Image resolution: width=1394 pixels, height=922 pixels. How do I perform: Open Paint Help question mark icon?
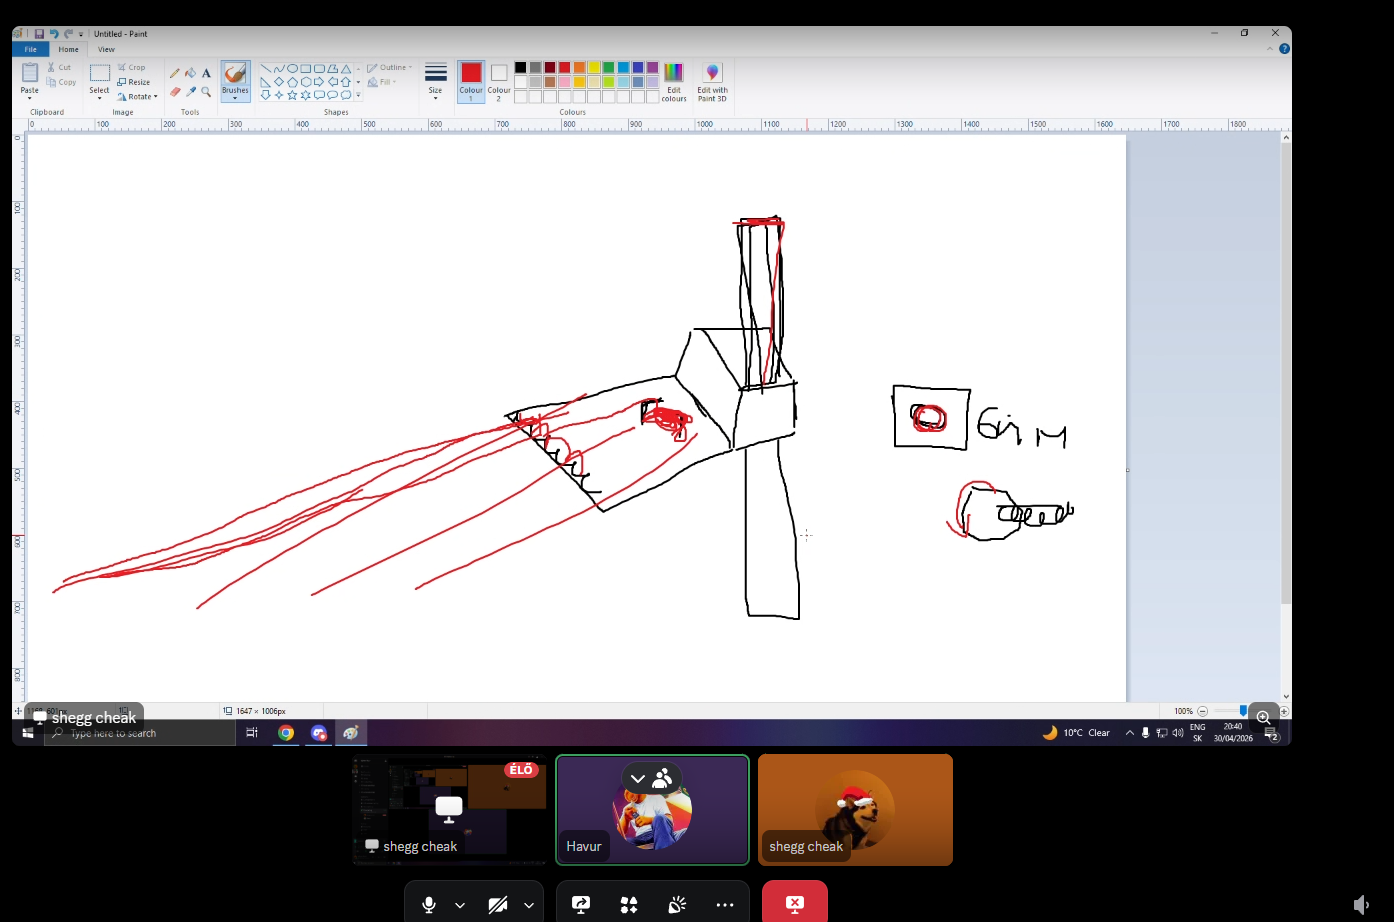pos(1284,49)
